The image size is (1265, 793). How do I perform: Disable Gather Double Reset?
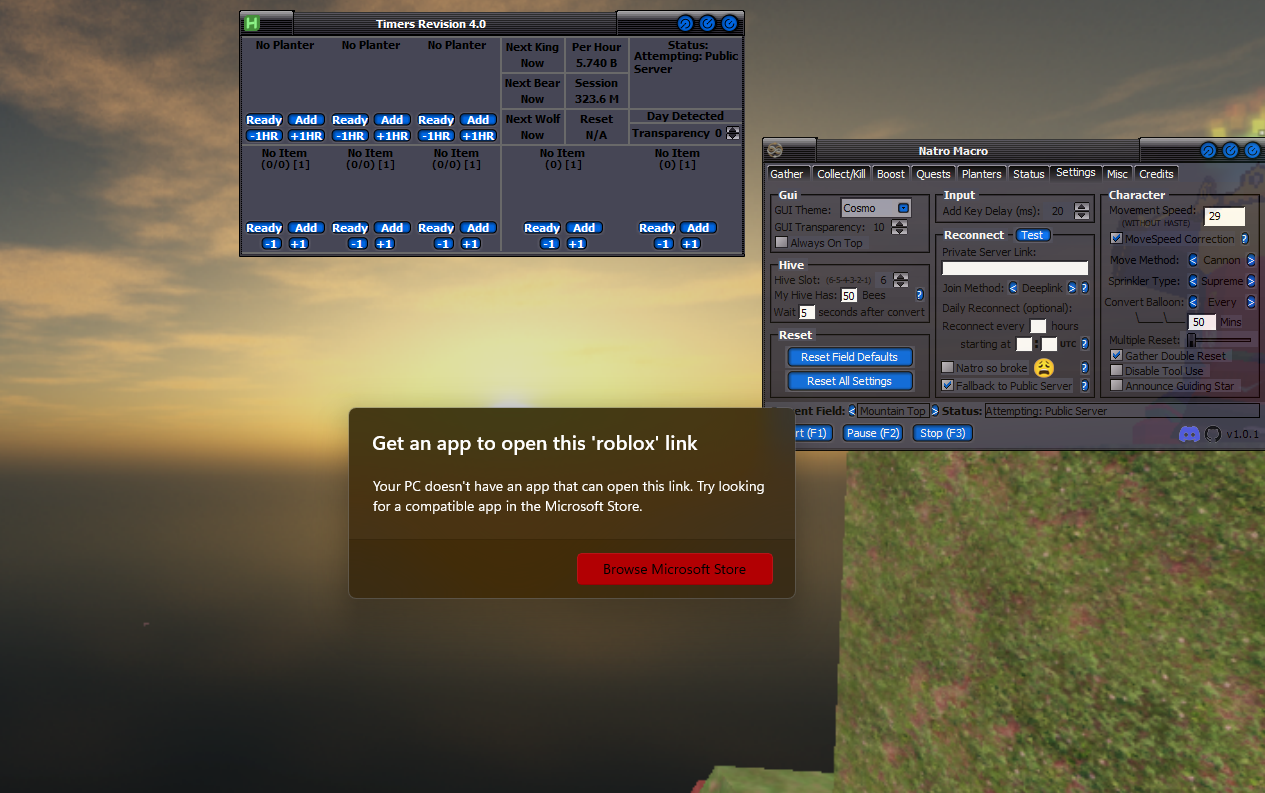point(1116,355)
